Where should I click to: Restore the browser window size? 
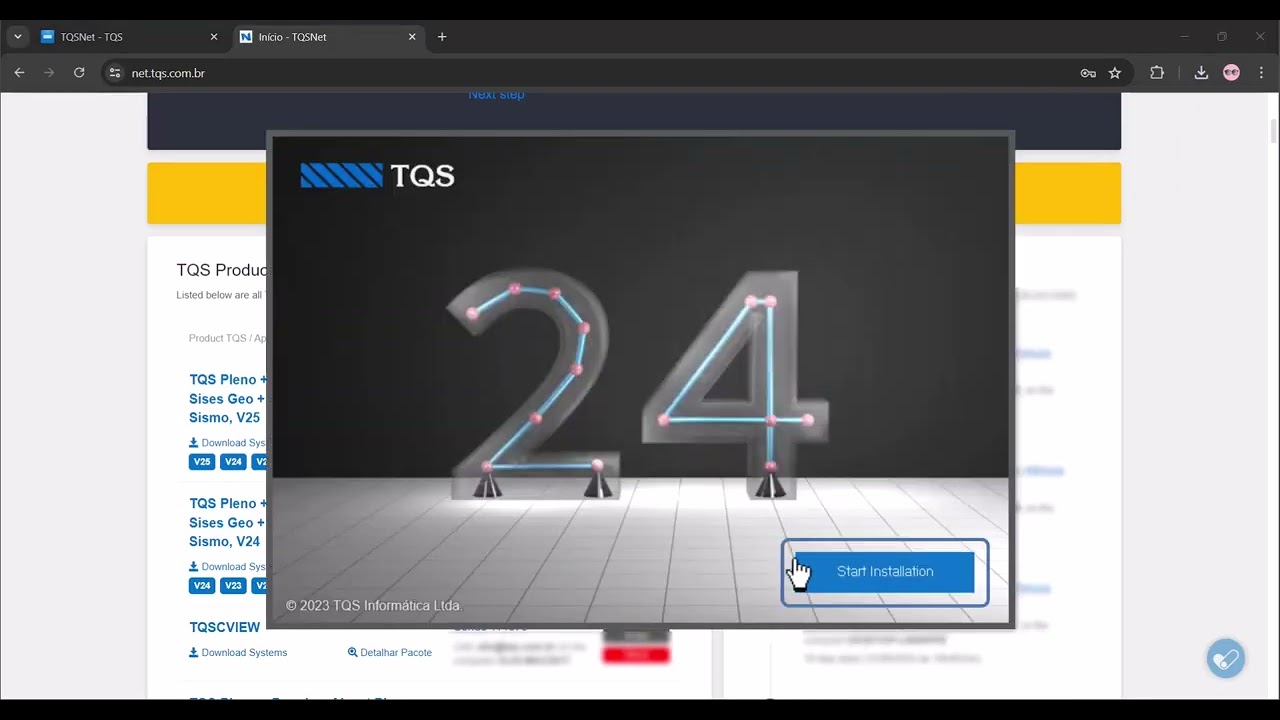point(1222,37)
